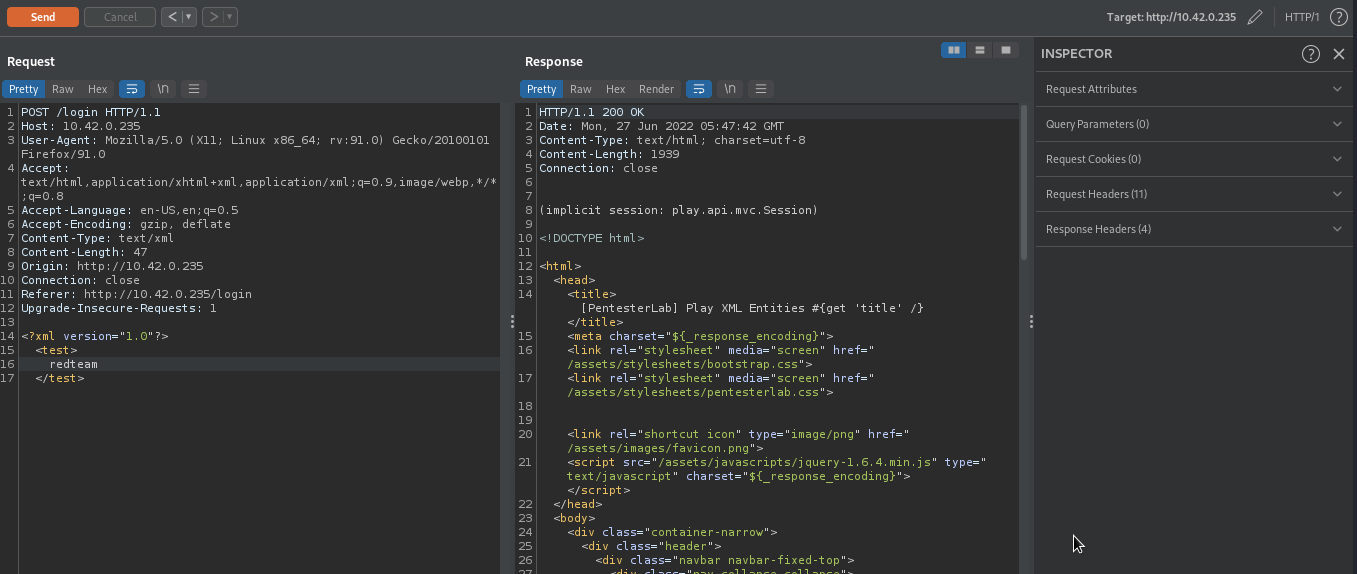Click the 'Target: http://10.42.0.235' label
Image resolution: width=1357 pixels, height=574 pixels.
pos(1171,17)
